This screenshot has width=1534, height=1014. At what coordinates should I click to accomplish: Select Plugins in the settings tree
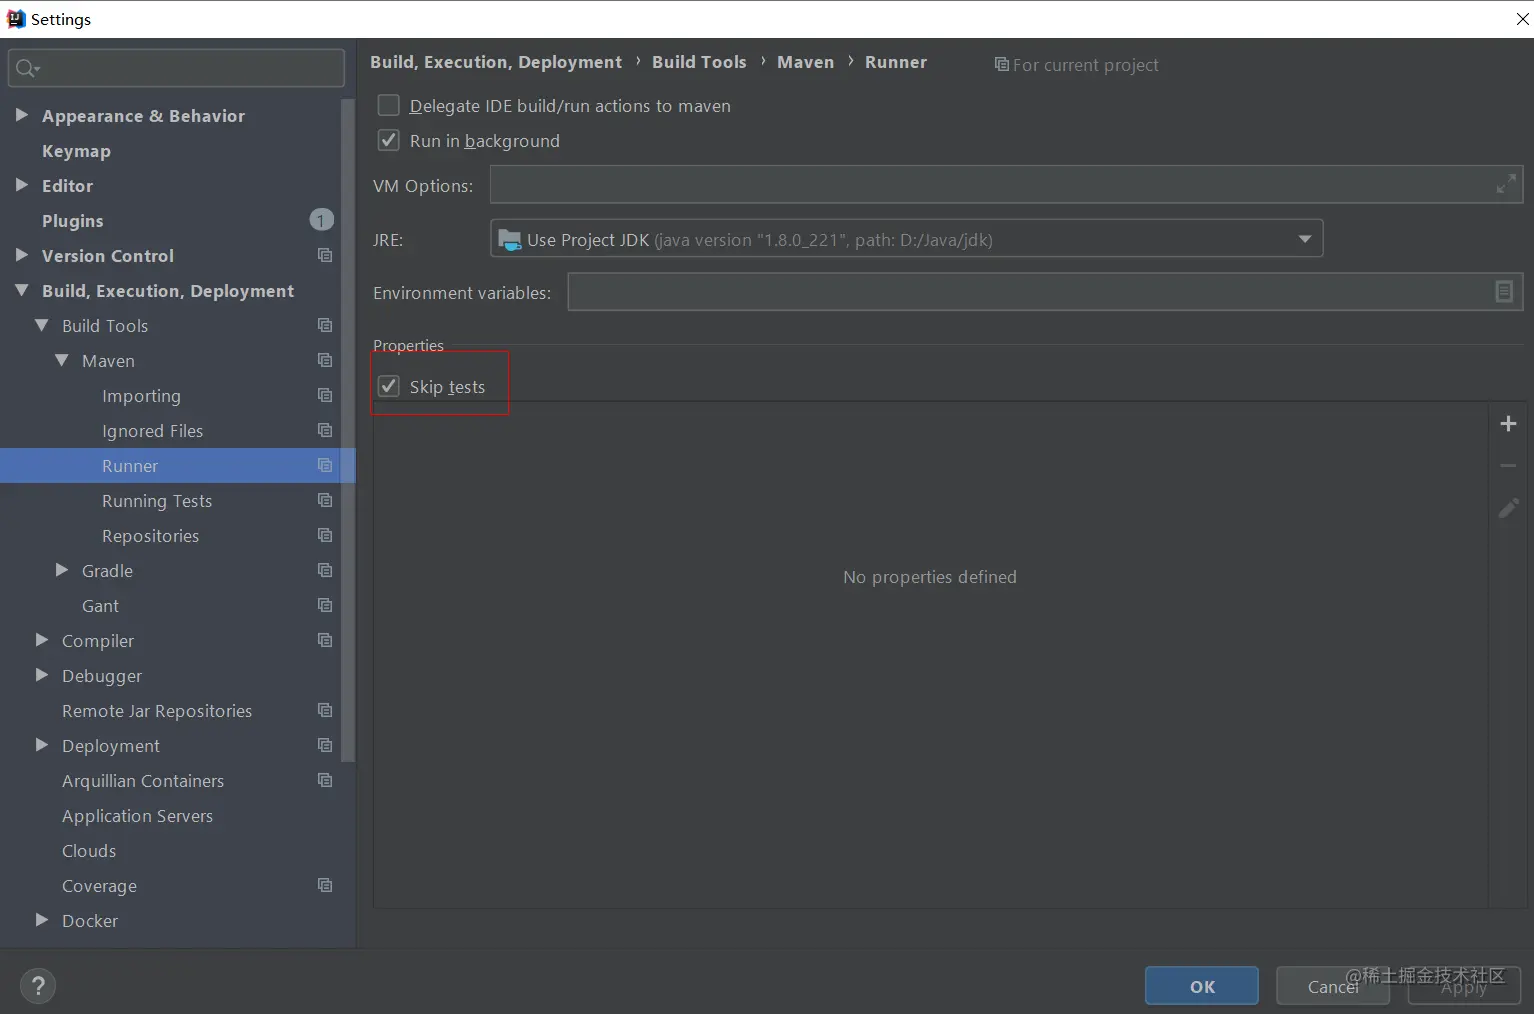point(72,221)
